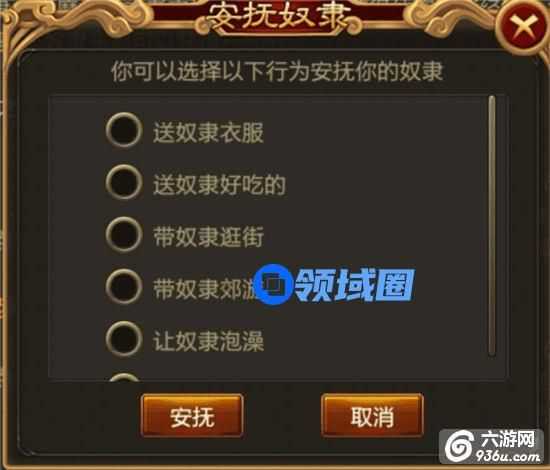Select the 带奴隶郊游 radio option circle

click(124, 287)
